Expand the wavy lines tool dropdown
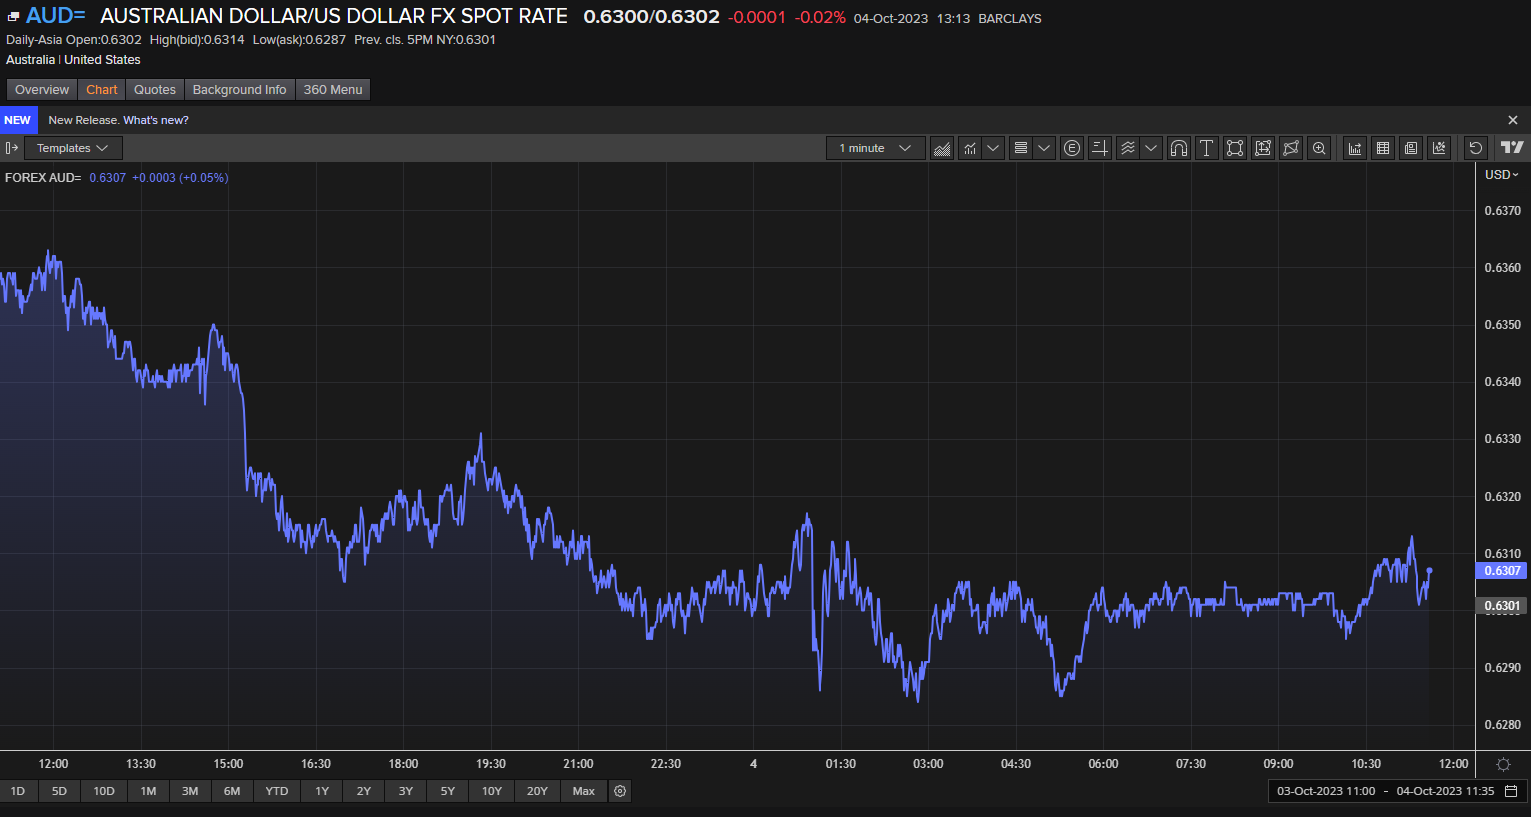 coord(1151,148)
